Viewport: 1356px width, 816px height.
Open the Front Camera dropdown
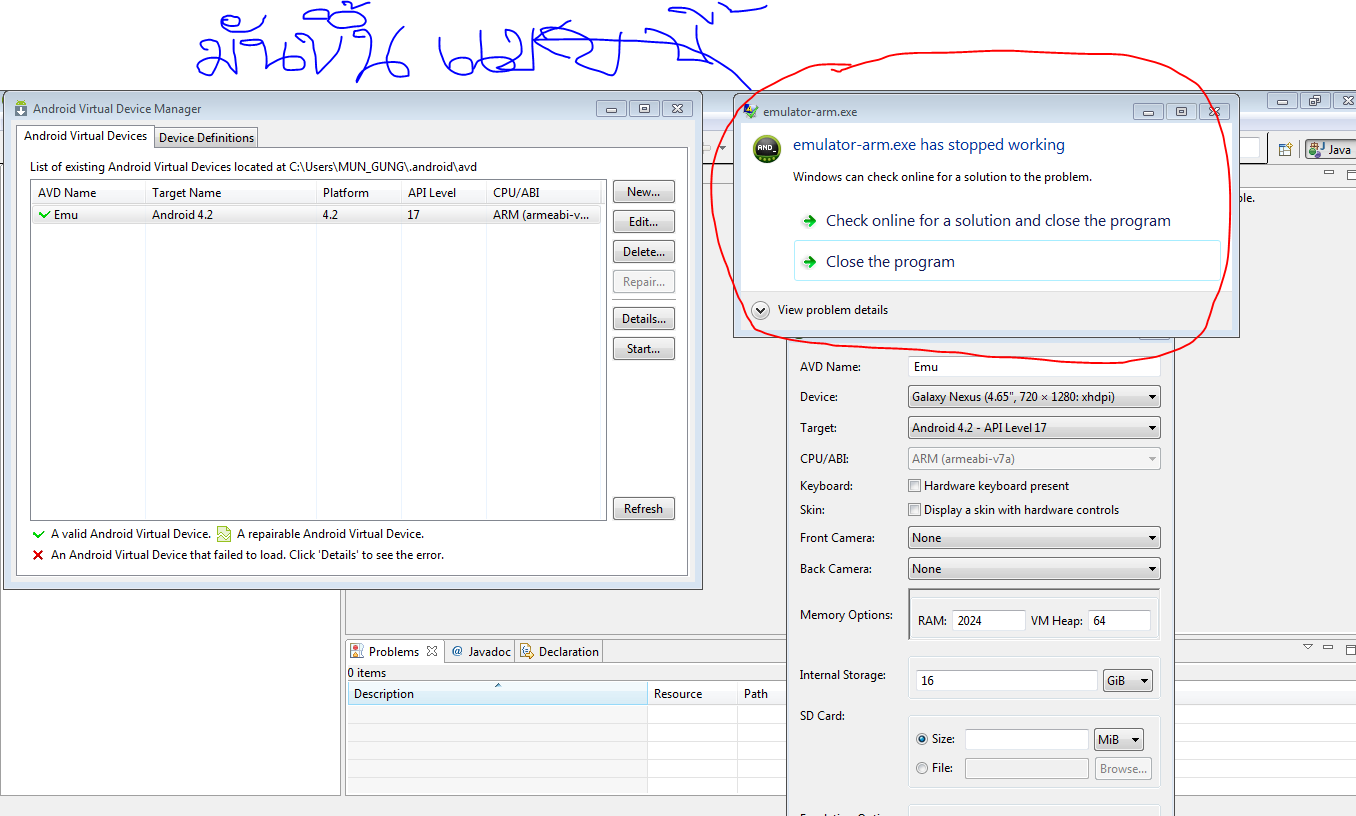[1034, 538]
